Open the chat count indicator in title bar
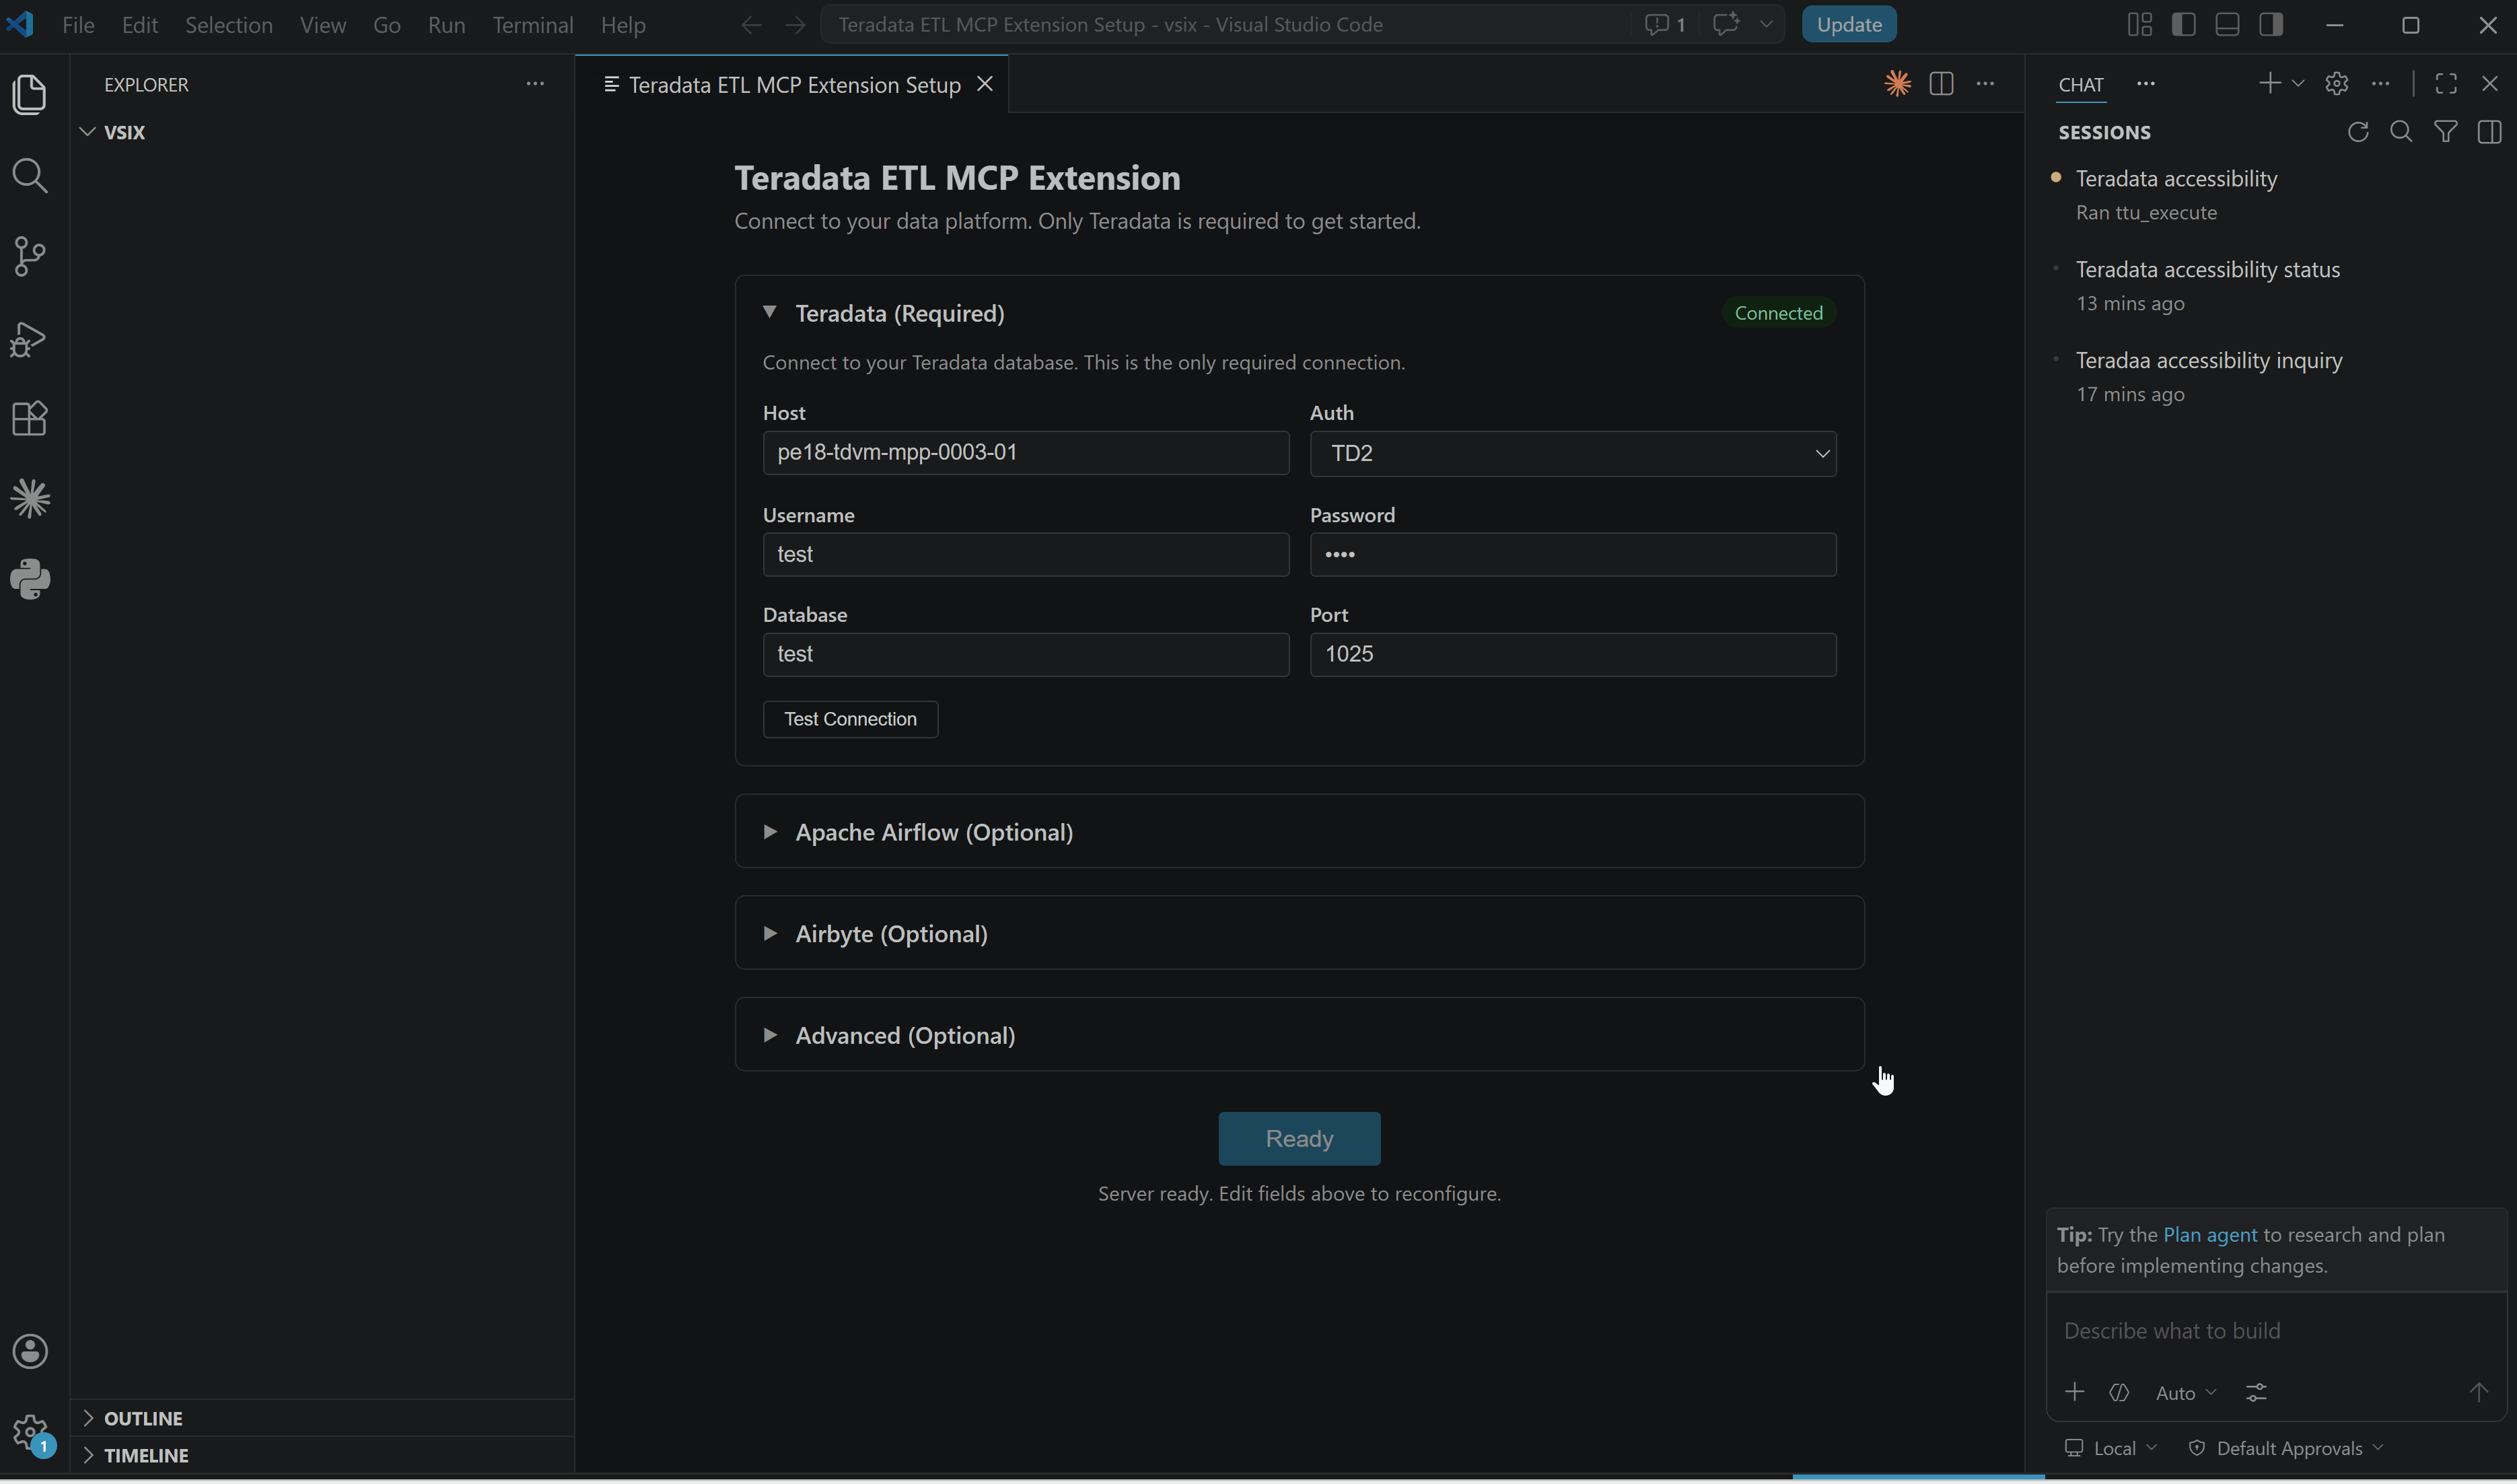This screenshot has width=2517, height=1484. point(1665,24)
